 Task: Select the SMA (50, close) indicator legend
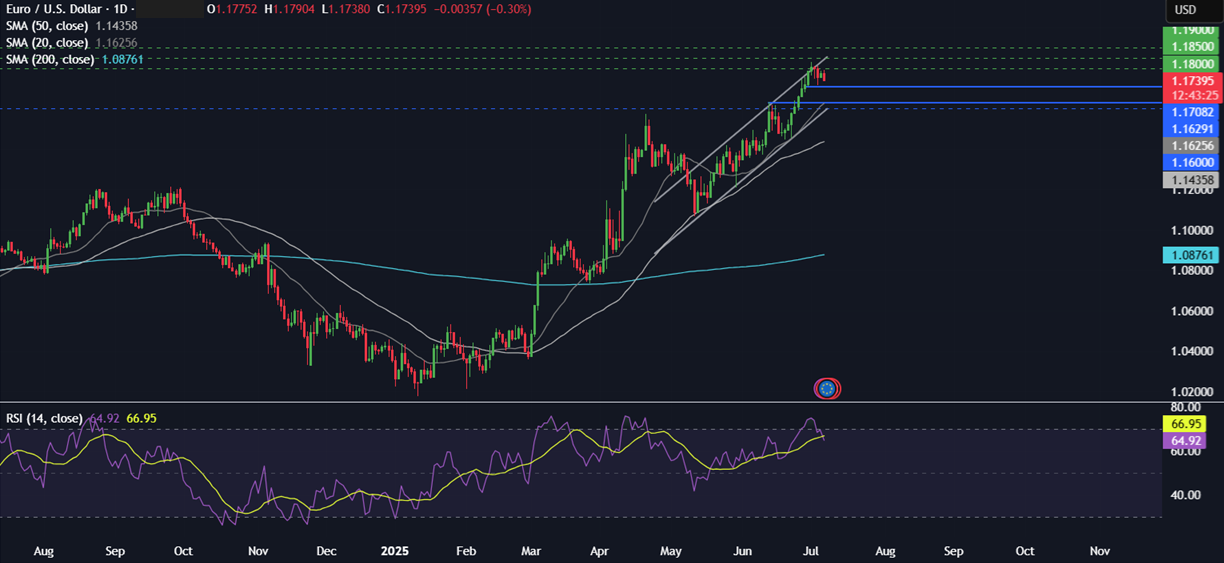(x=49, y=26)
